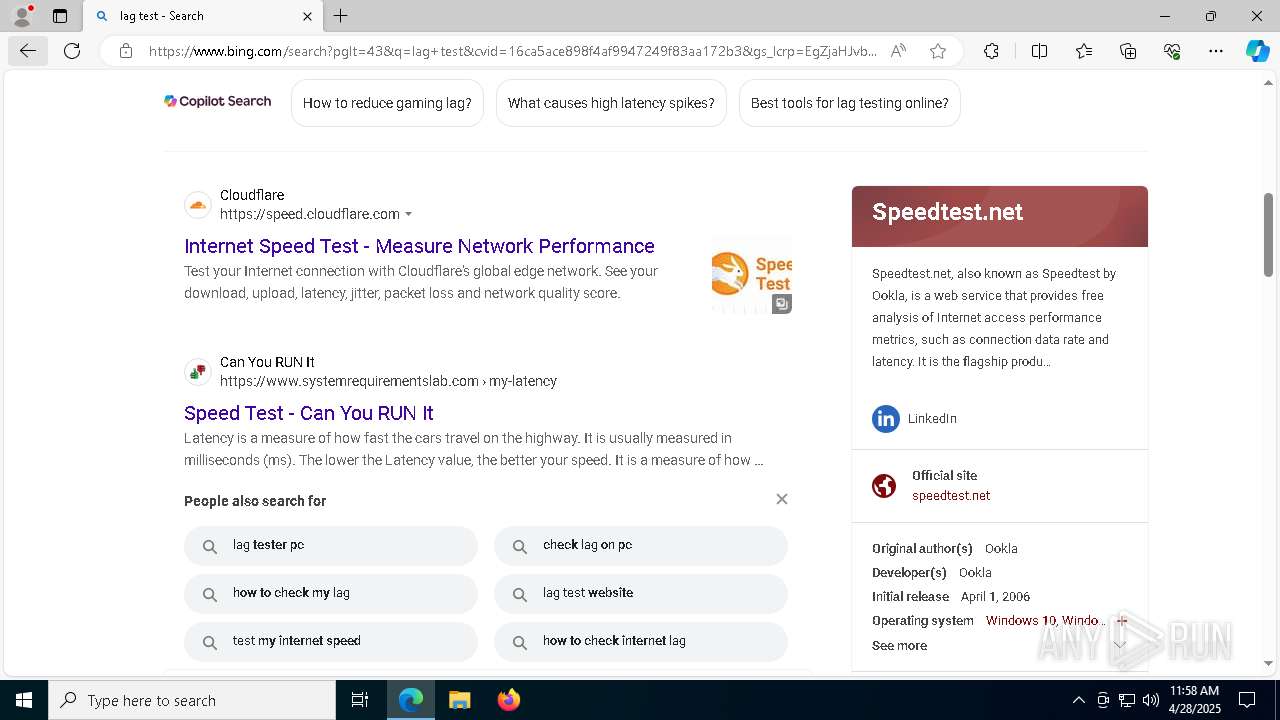Select 'What causes high latency spikes?' suggestion

click(x=611, y=103)
